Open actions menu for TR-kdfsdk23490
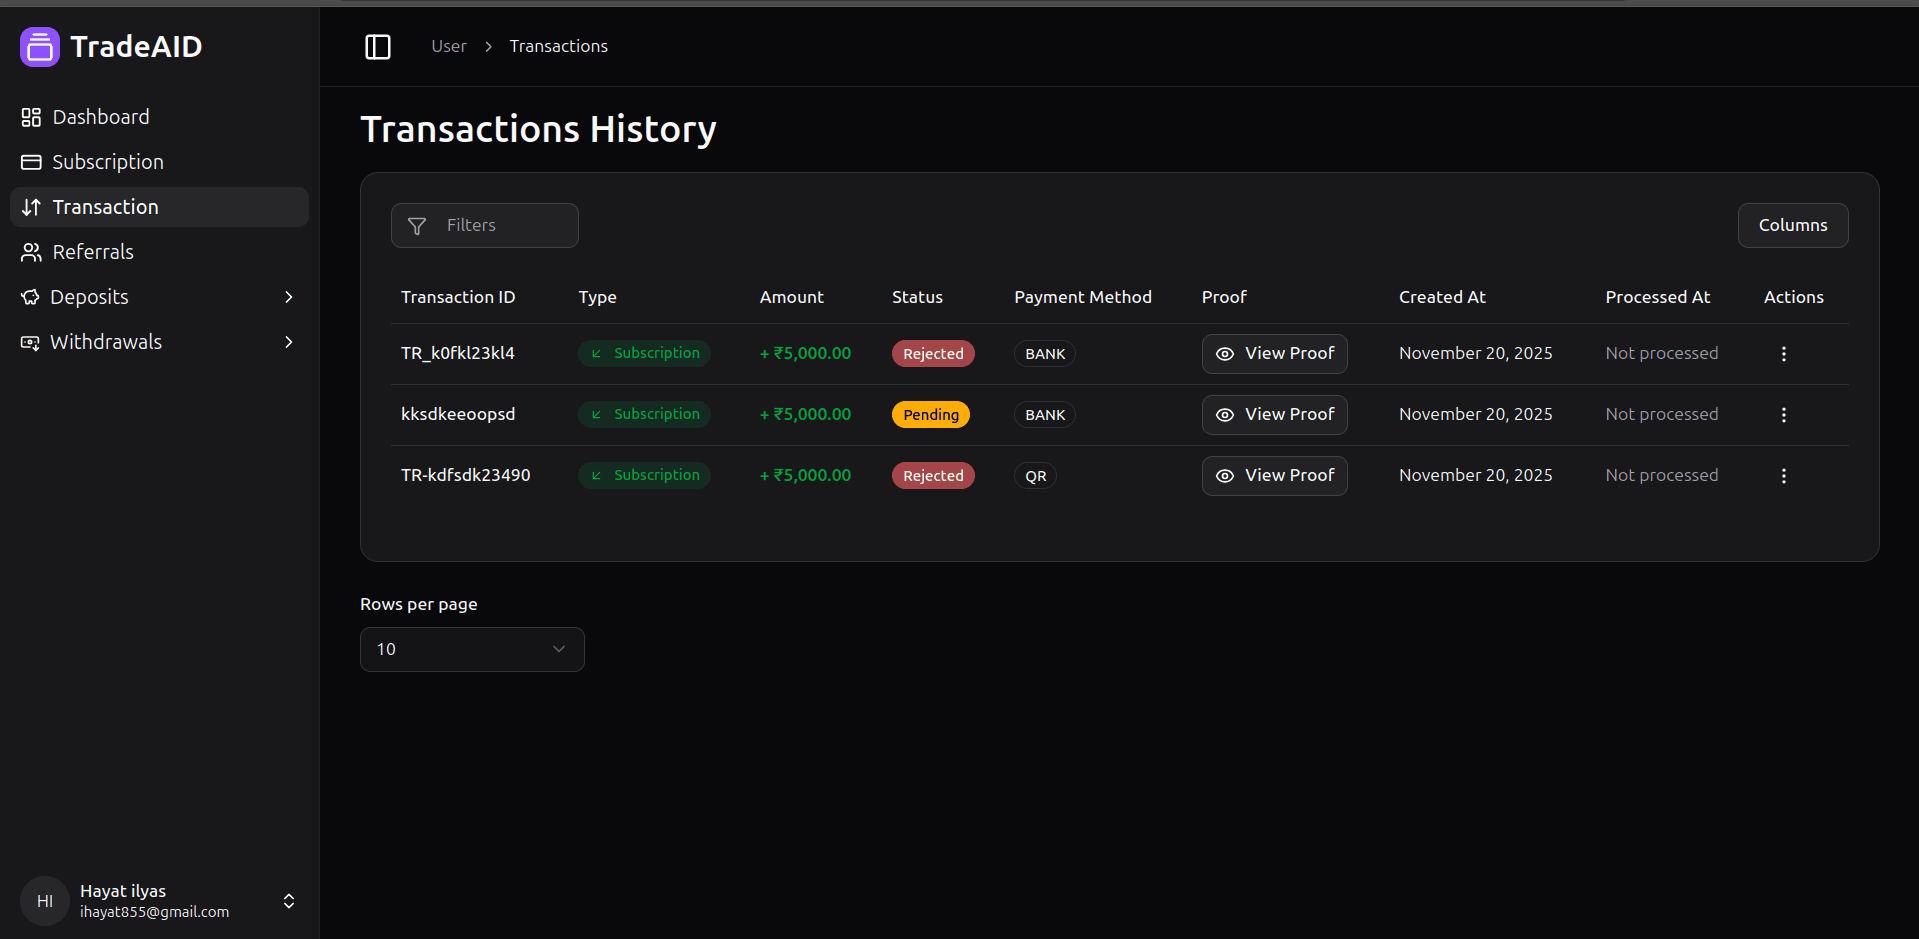Image resolution: width=1919 pixels, height=939 pixels. (x=1784, y=476)
